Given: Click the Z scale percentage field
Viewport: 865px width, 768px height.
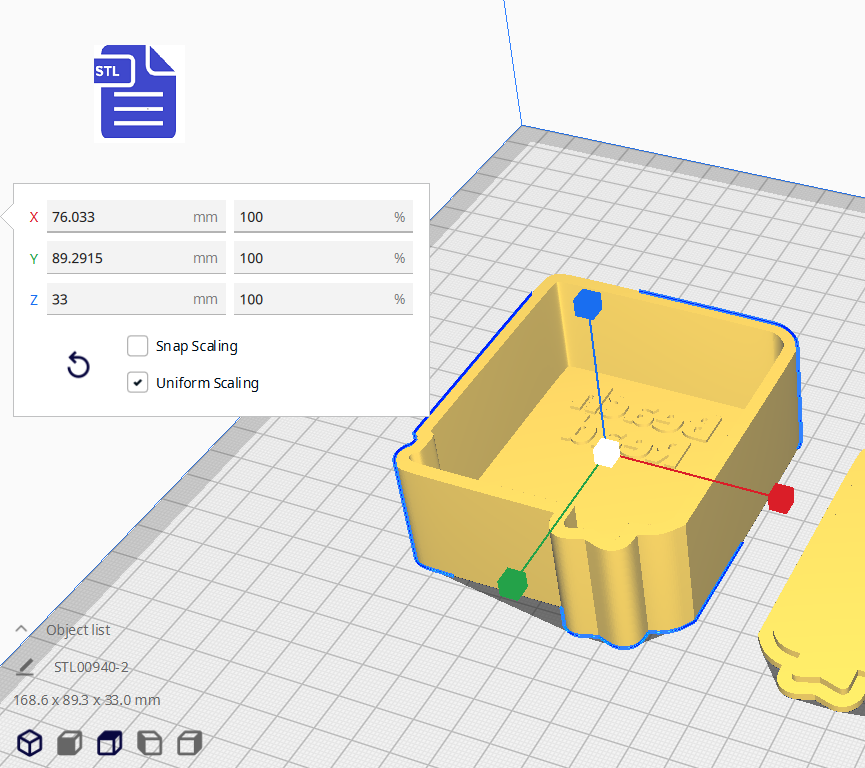Looking at the screenshot, I should [312, 299].
